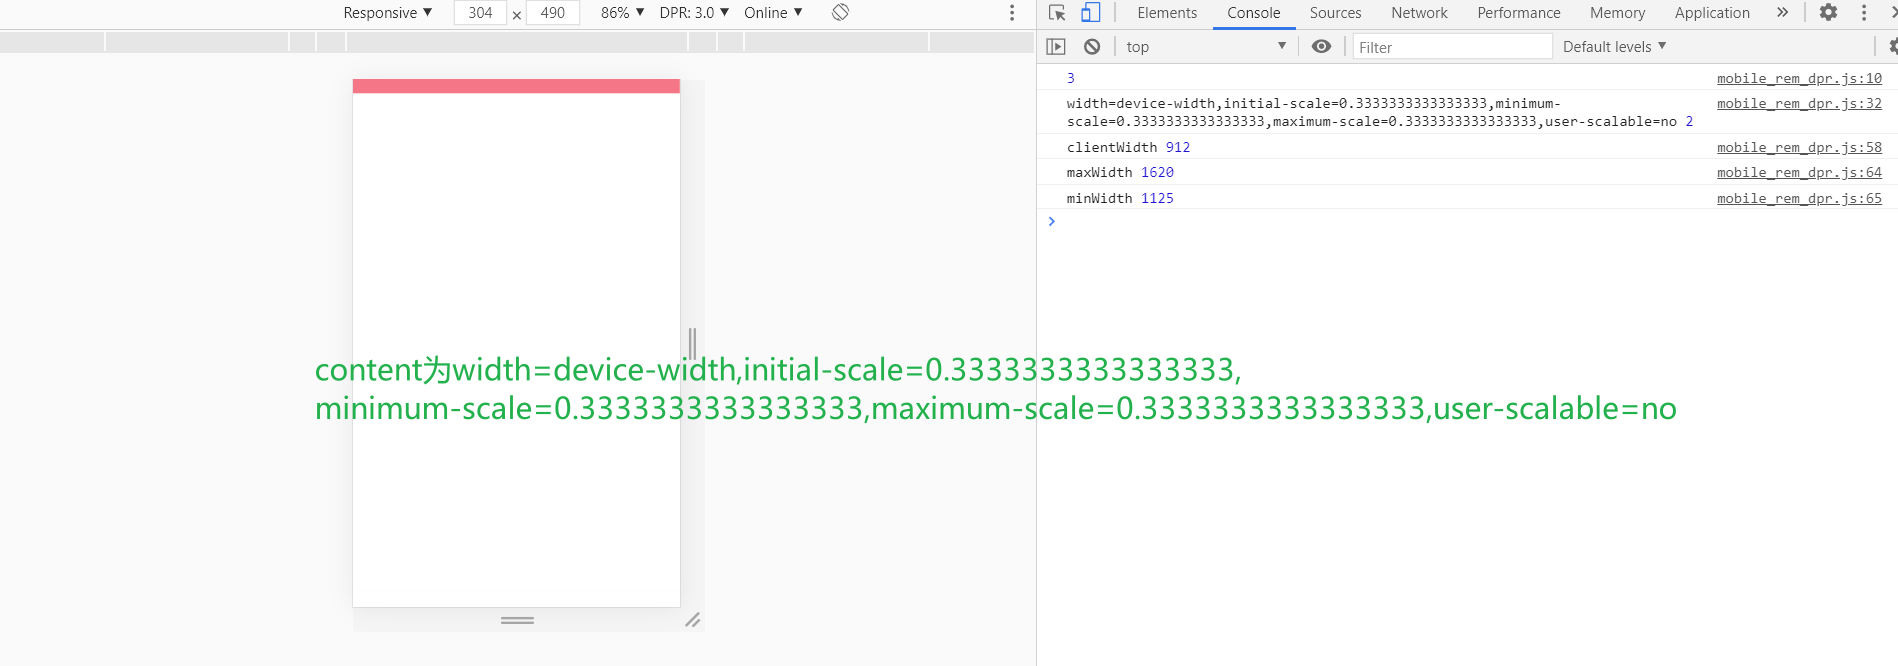Open the Application tab

tap(1712, 13)
